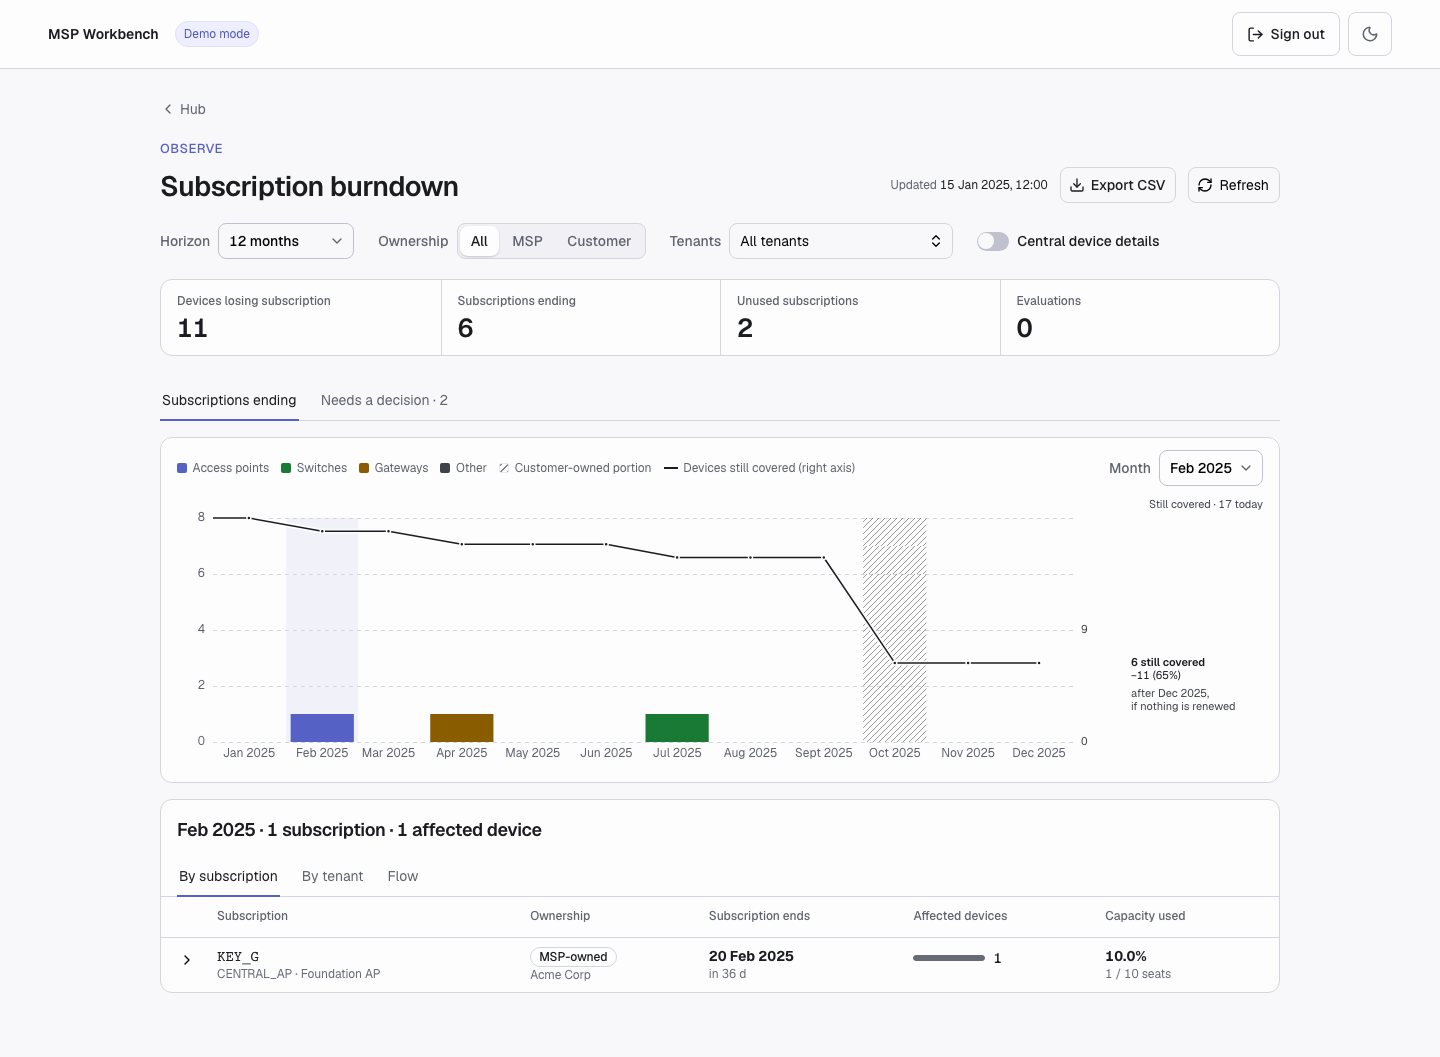Viewport: 1440px width, 1057px height.
Task: Click the MSP Workbench title
Action: pos(103,34)
